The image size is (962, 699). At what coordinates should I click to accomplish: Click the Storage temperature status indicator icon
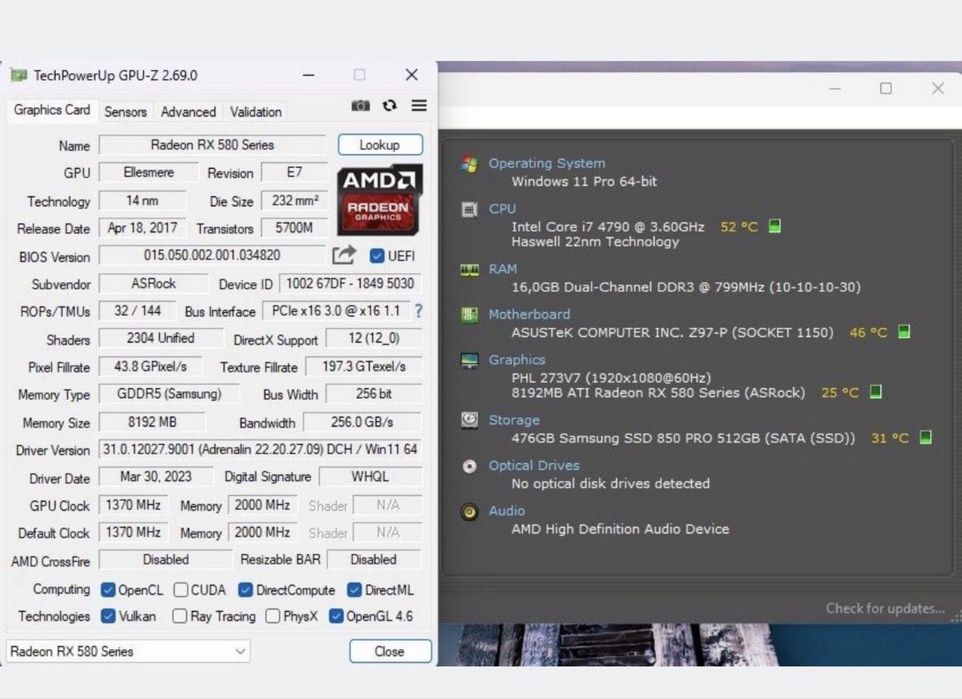(x=926, y=438)
